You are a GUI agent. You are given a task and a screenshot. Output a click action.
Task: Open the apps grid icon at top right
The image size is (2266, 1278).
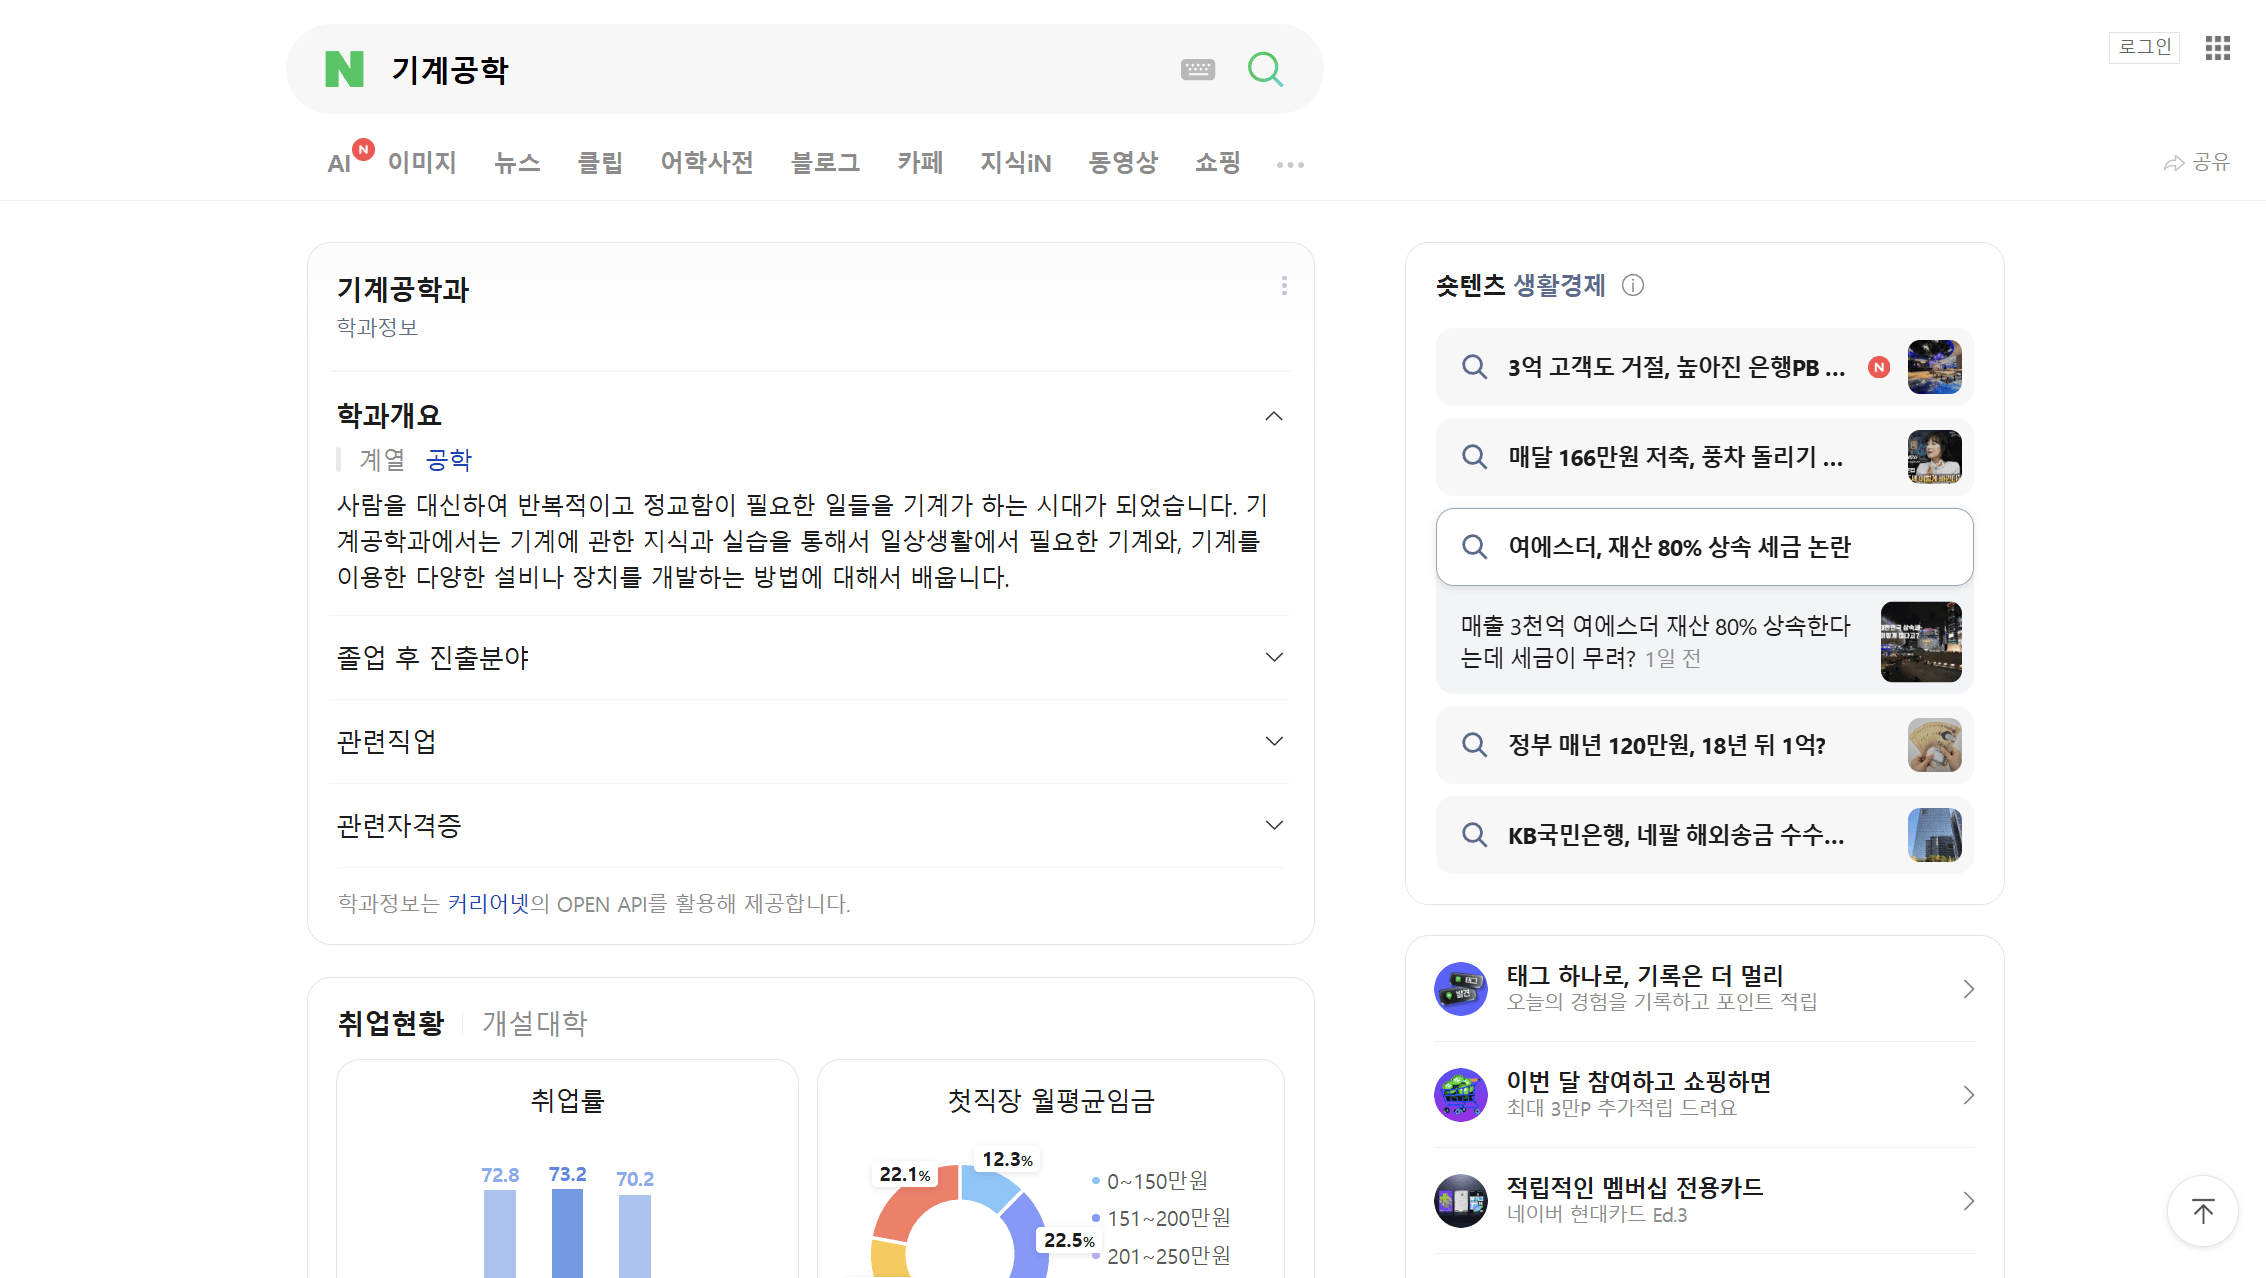(2218, 47)
